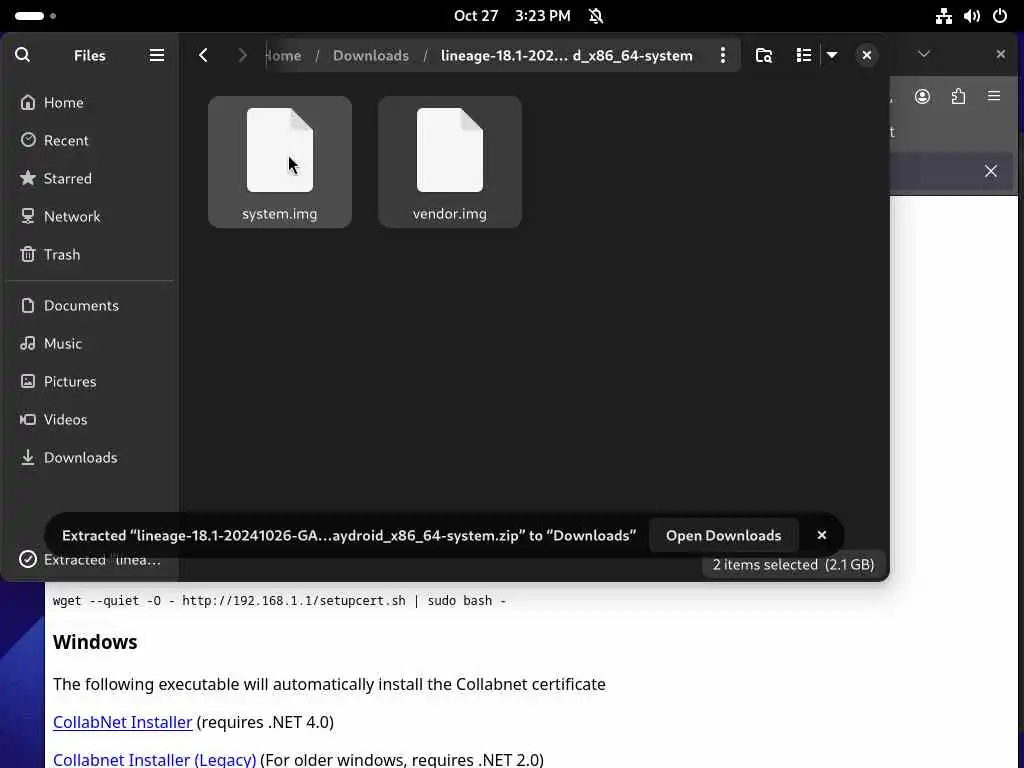Click the search-in-folder icon
1024x768 pixels.
[x=763, y=55]
